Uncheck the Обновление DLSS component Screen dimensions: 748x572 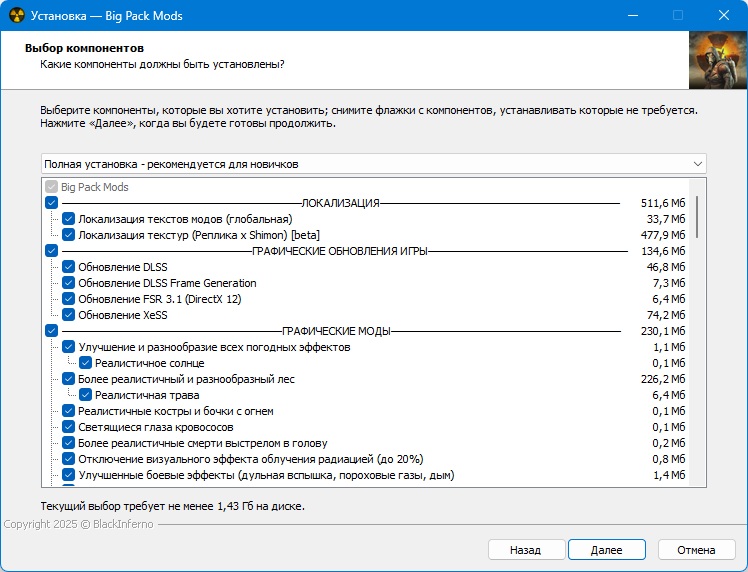68,267
